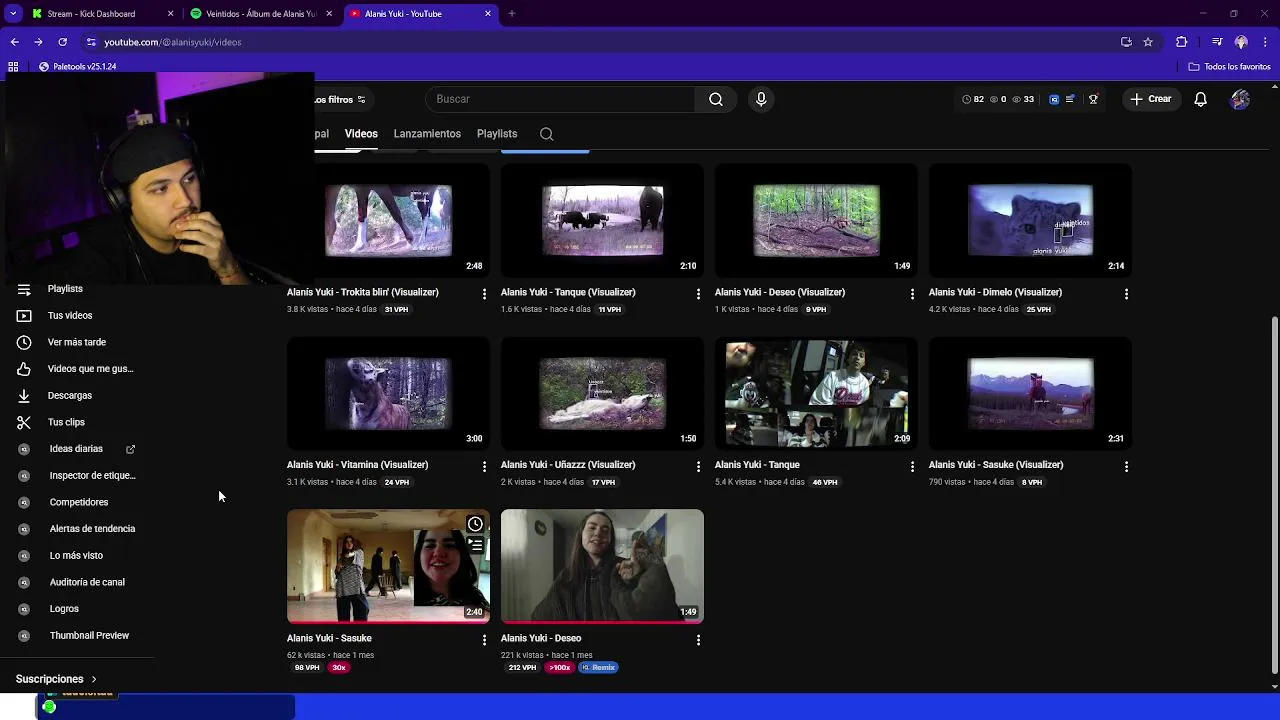Screen dimensions: 1280x720
Task: Open the Chrome three-dot menu
Action: [x=1264, y=42]
